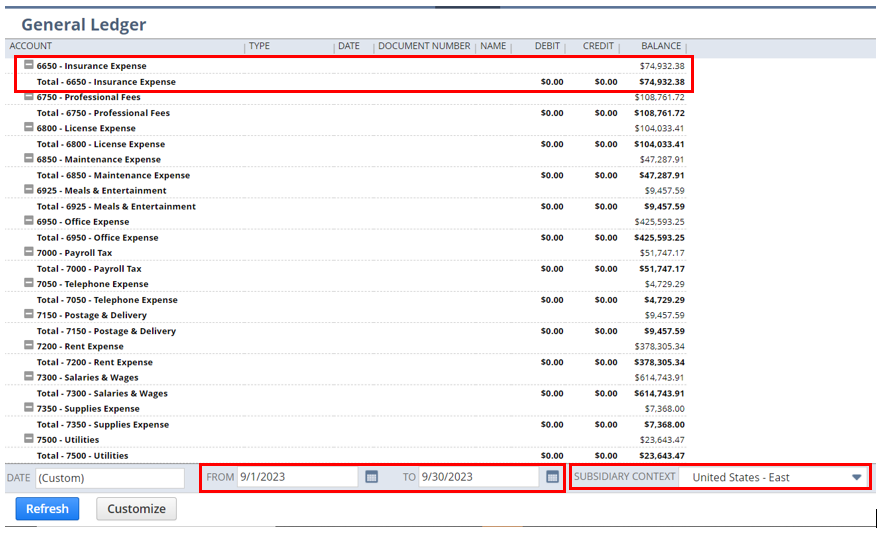Collapse the 6800 License Expense row
Image resolution: width=885 pixels, height=545 pixels.
coord(29,128)
